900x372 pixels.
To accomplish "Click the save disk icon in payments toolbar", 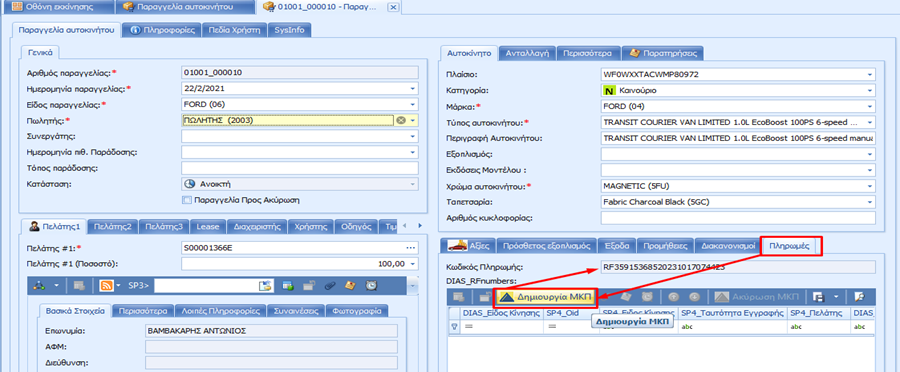I will click(819, 297).
